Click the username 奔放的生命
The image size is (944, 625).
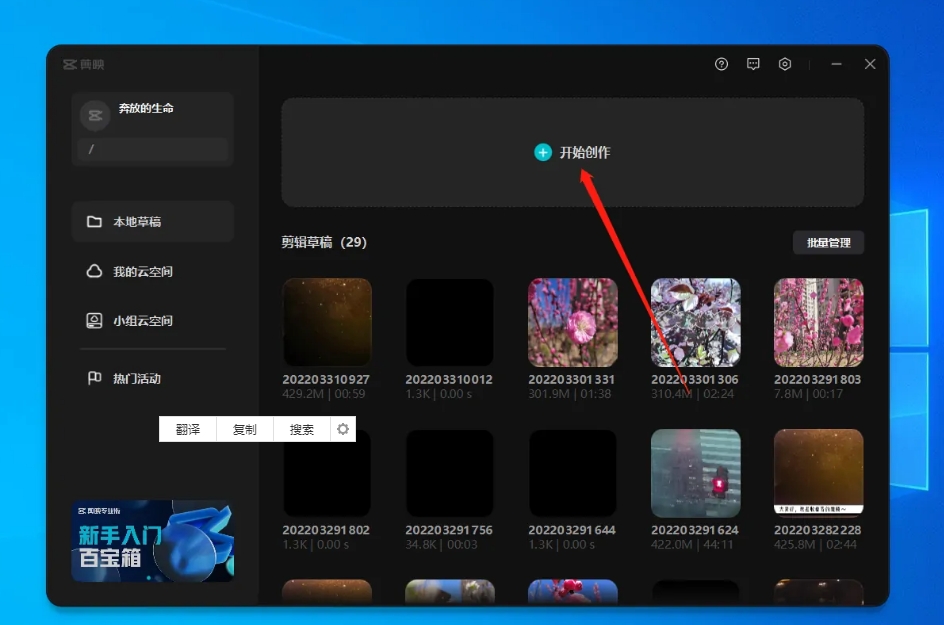coord(146,108)
